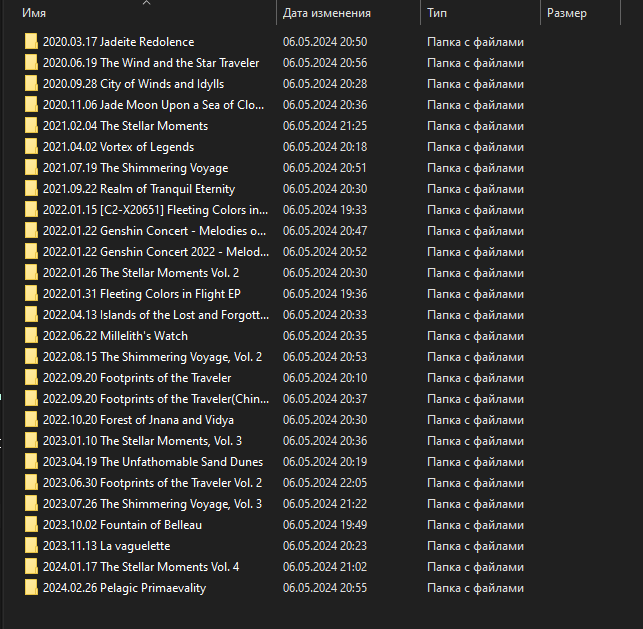Click date '06.05.2024 19:33' cell
The height and width of the screenshot is (629, 643).
(x=325, y=210)
